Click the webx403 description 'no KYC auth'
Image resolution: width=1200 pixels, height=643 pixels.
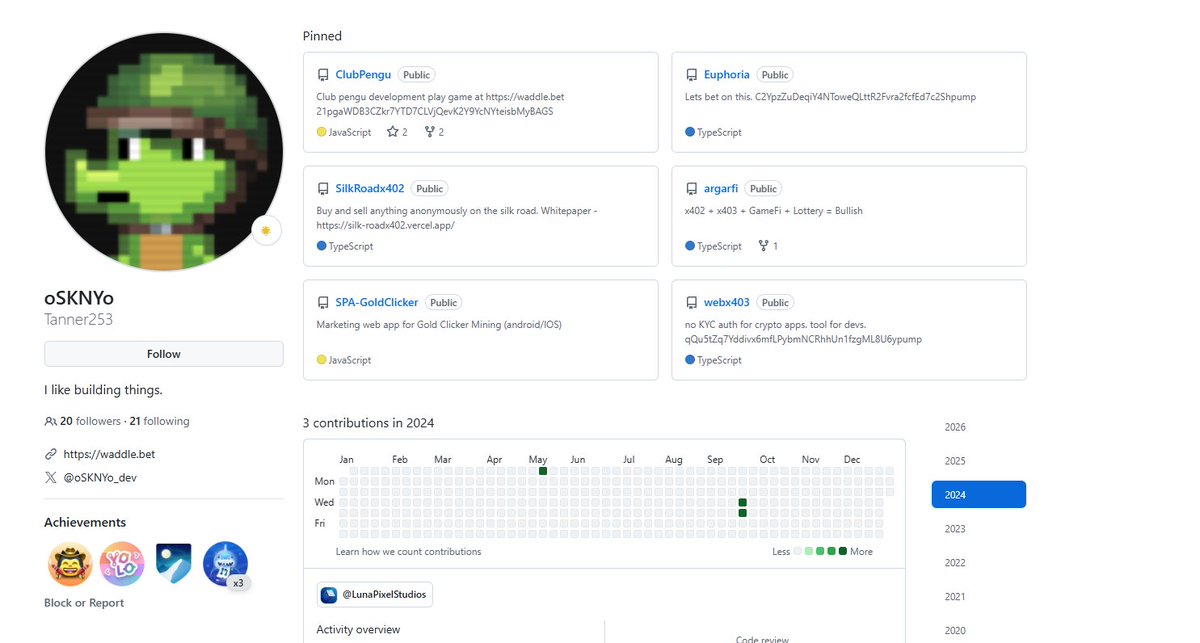tap(804, 332)
